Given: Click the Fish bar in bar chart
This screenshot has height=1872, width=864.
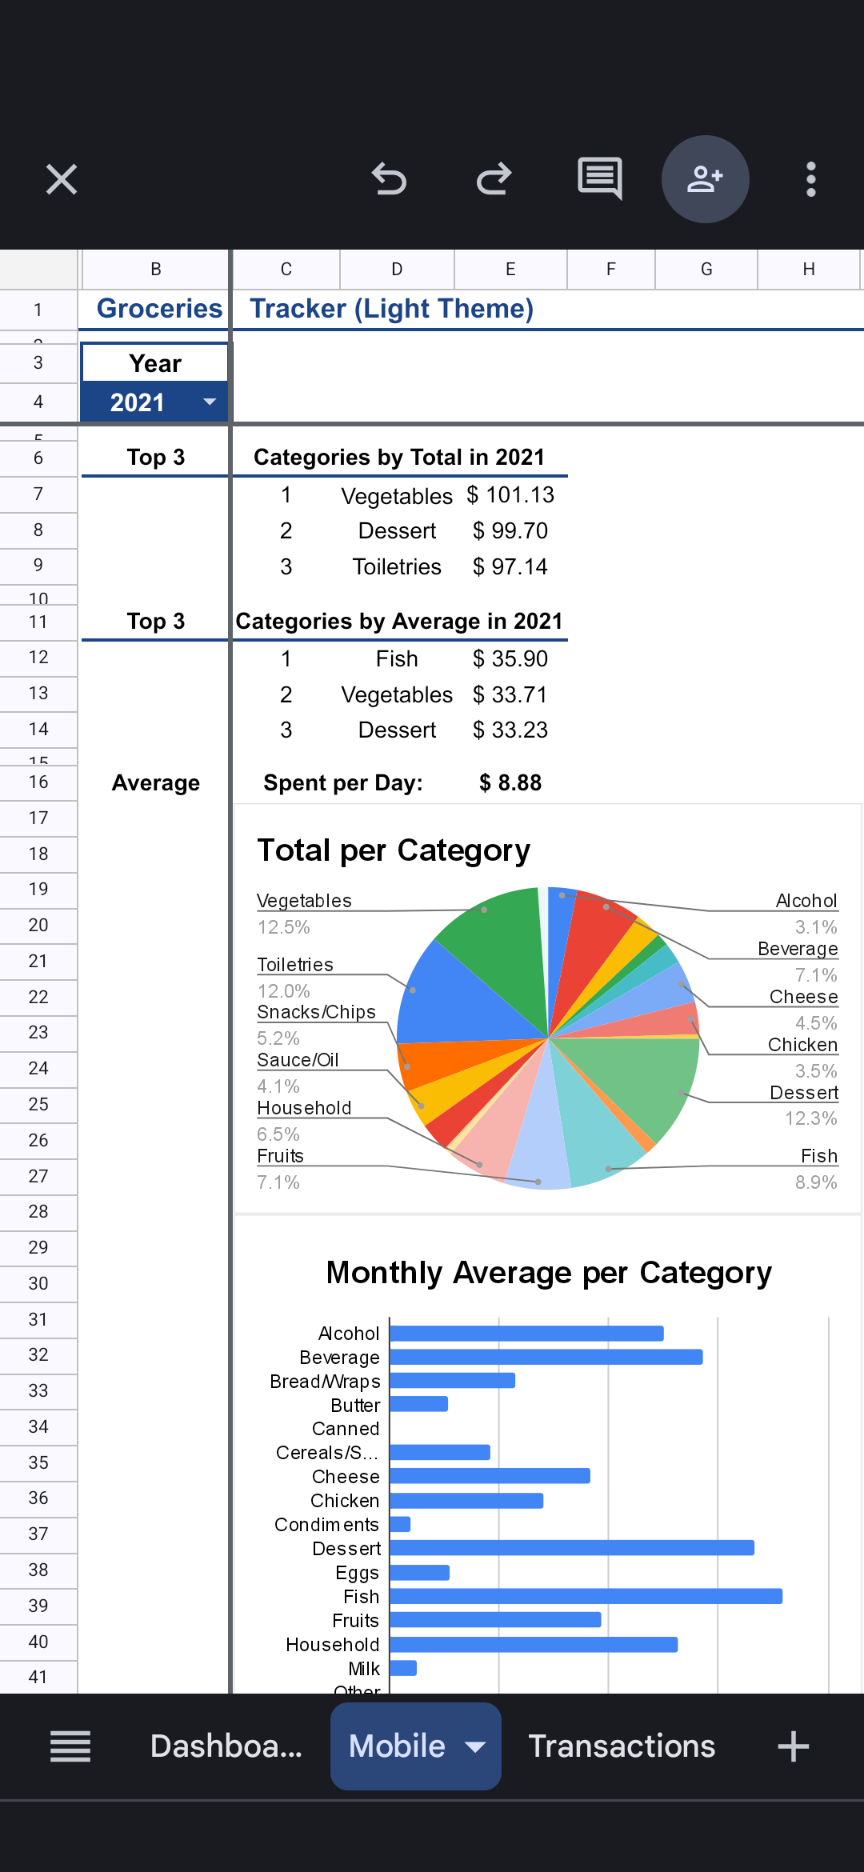Looking at the screenshot, I should (x=585, y=1596).
